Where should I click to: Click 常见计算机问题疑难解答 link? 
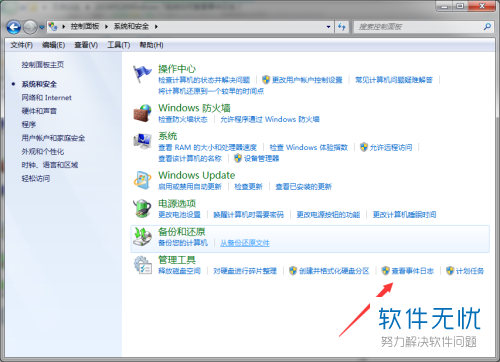click(394, 80)
